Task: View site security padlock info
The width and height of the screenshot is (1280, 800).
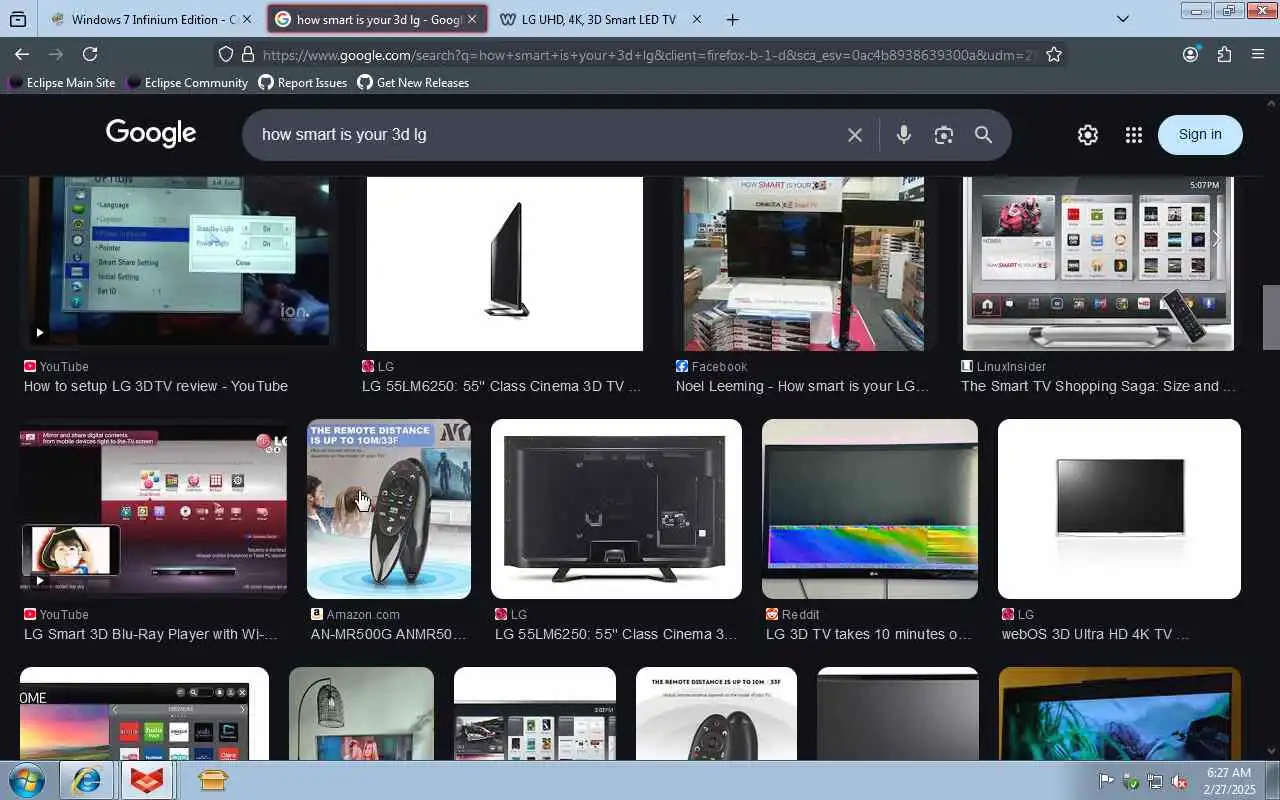Action: (x=248, y=55)
